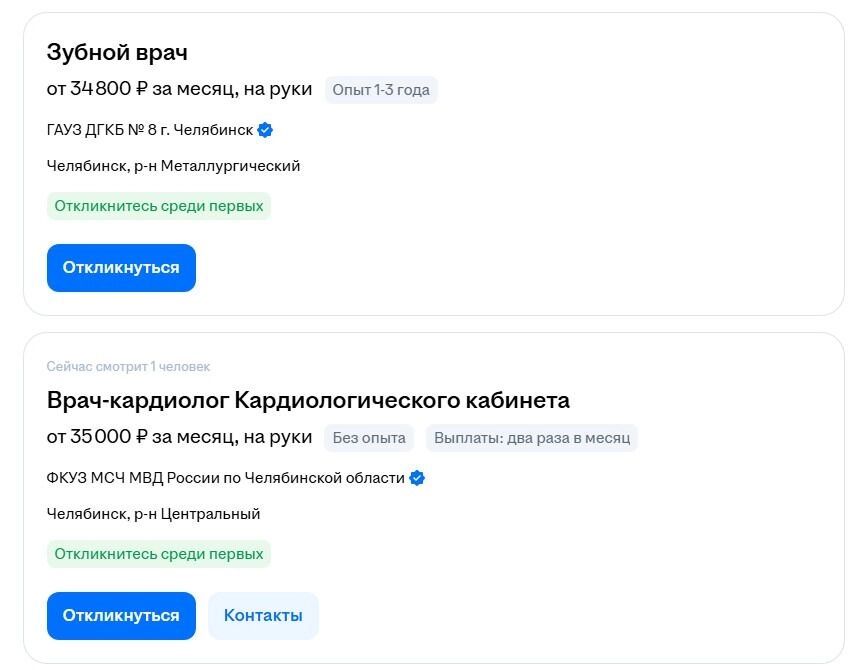Click Выплаты: два раза в месяц tag
This screenshot has height=670, width=852.
531,438
